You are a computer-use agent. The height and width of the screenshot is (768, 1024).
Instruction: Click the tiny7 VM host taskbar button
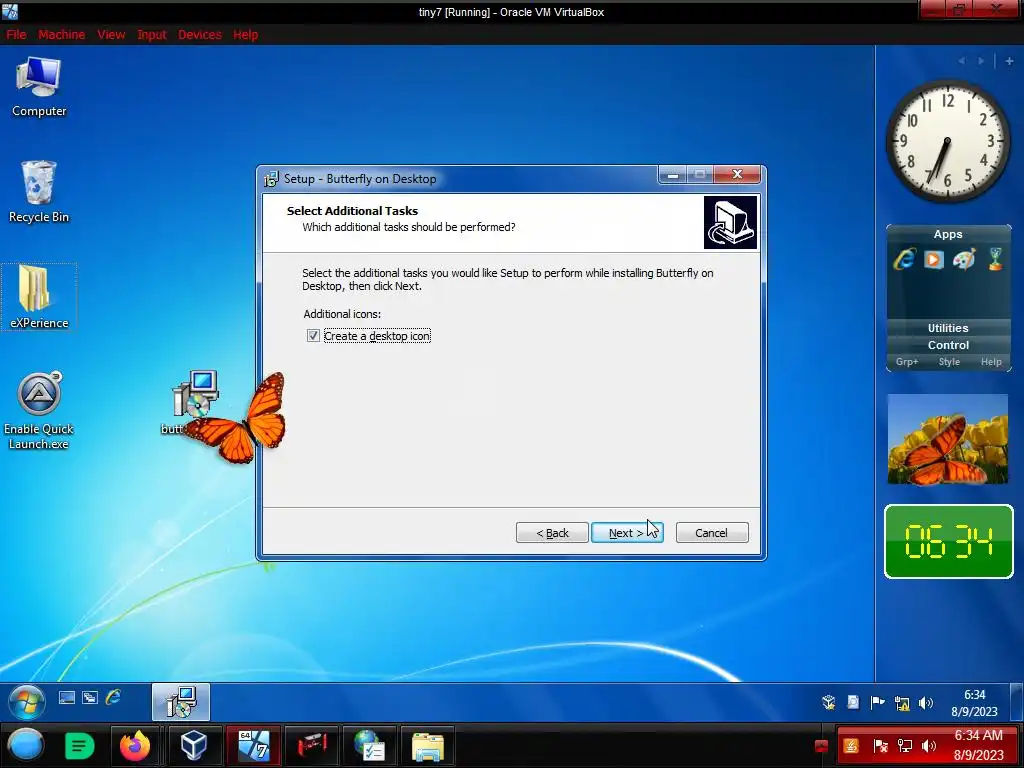254,746
